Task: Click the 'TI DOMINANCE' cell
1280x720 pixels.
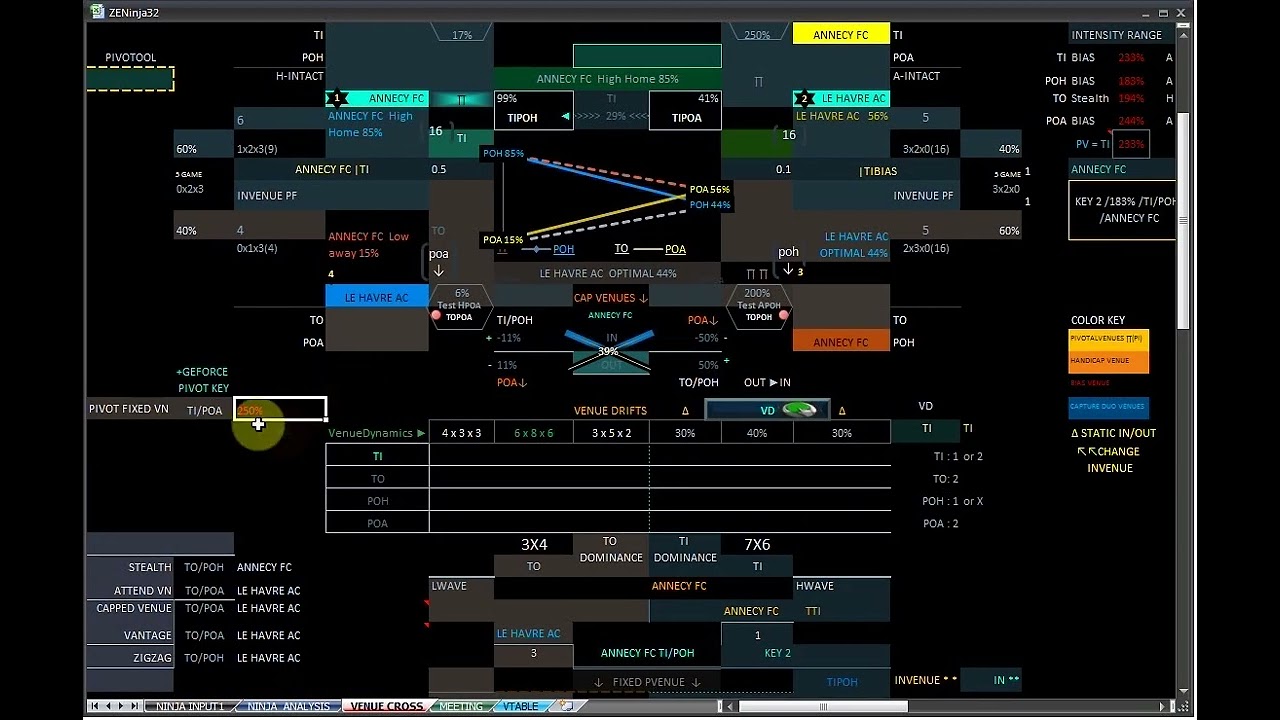Action: click(685, 549)
